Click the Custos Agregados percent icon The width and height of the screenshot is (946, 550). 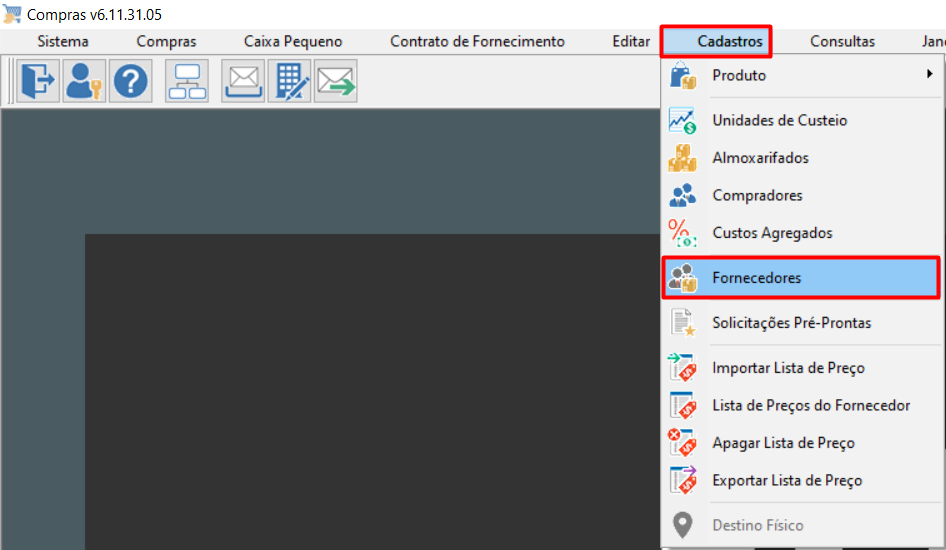coord(682,233)
